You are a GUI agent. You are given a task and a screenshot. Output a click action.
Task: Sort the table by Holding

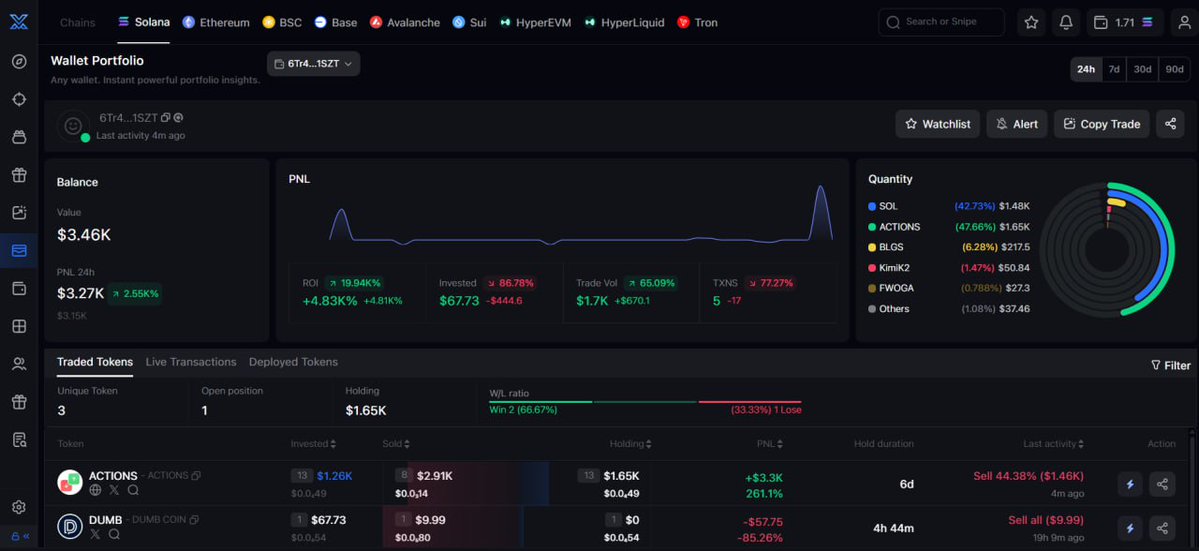pos(631,444)
